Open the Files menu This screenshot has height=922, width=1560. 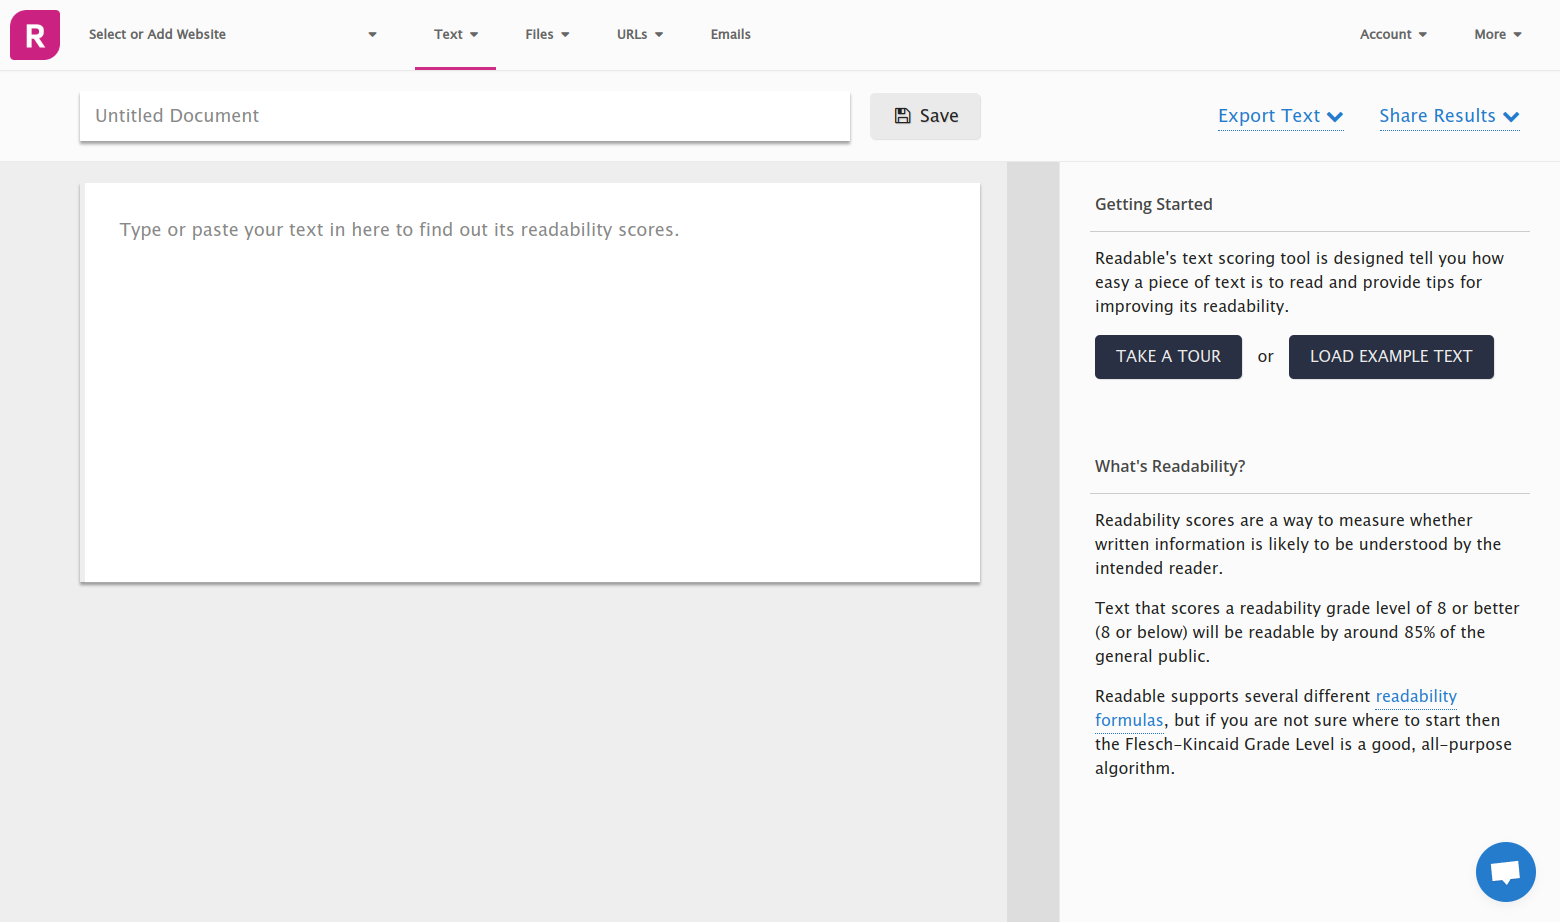pos(547,35)
